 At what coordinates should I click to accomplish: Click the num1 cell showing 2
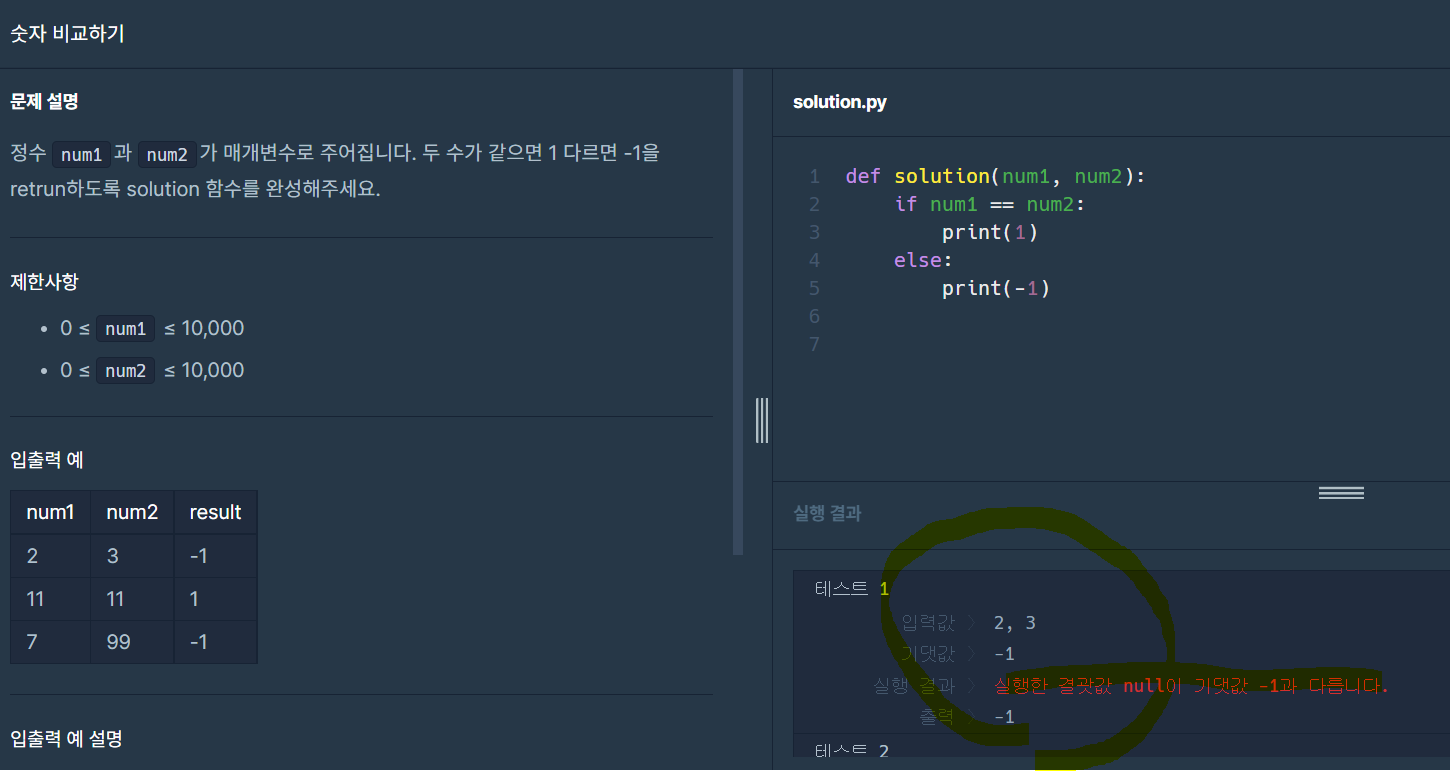(x=50, y=555)
